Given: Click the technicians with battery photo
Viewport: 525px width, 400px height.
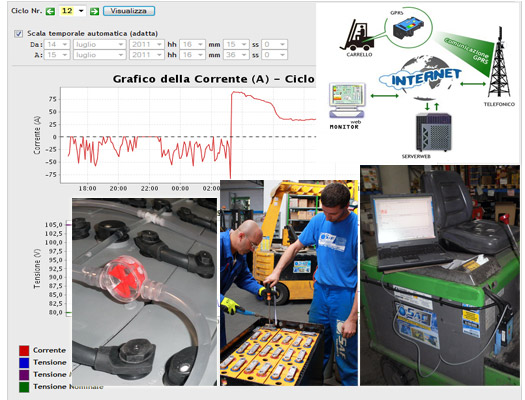Looking at the screenshot, I should click(x=289, y=283).
